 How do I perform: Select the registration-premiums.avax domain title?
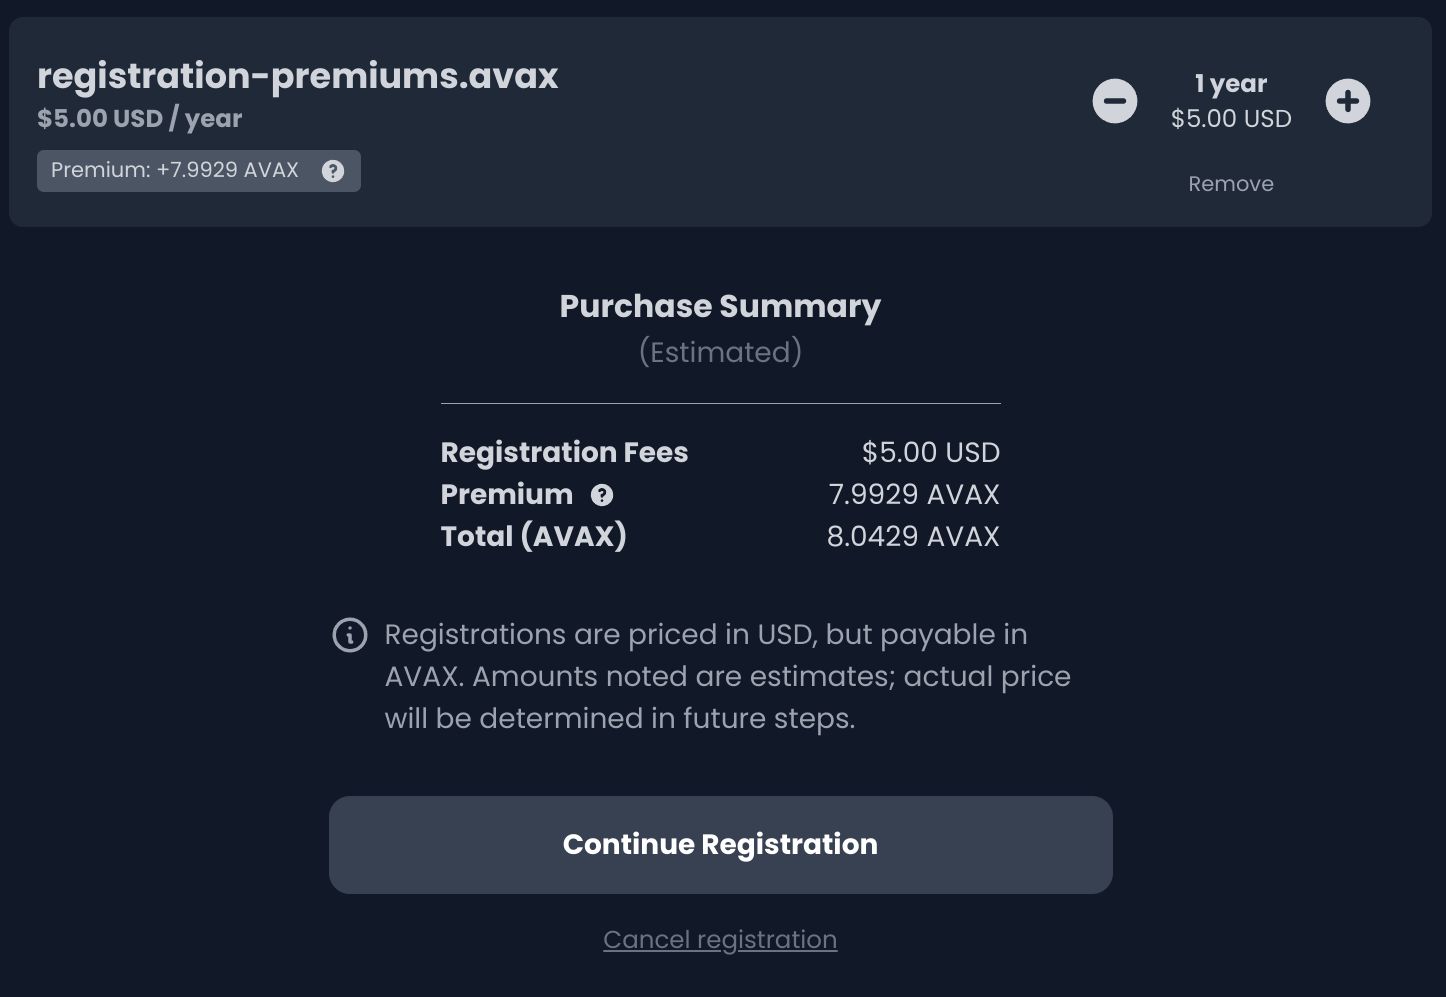point(298,76)
